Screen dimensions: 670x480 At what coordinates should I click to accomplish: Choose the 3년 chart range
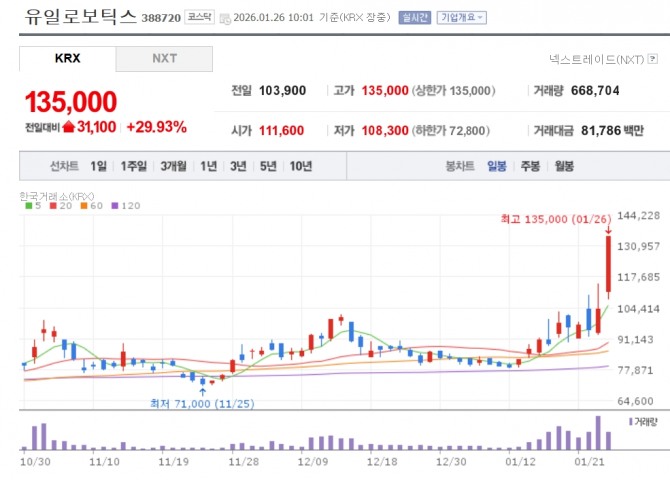tap(238, 166)
